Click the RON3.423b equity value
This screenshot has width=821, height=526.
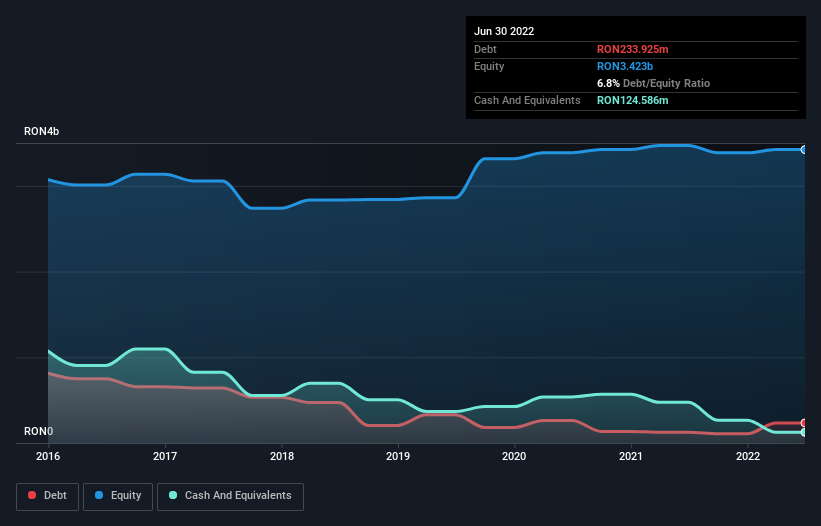click(x=625, y=66)
